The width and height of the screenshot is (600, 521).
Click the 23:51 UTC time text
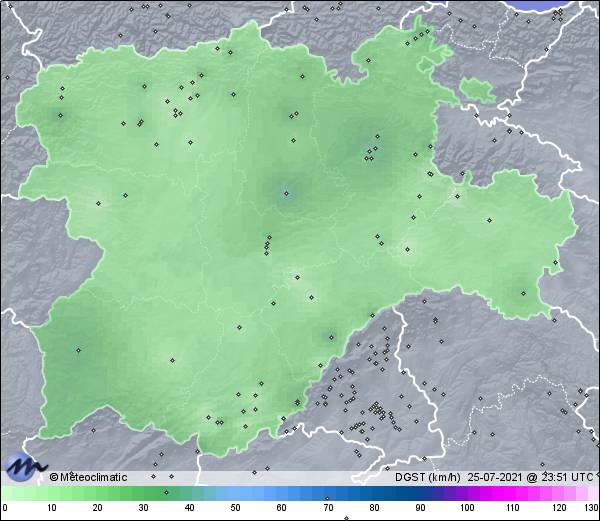tap(566, 477)
